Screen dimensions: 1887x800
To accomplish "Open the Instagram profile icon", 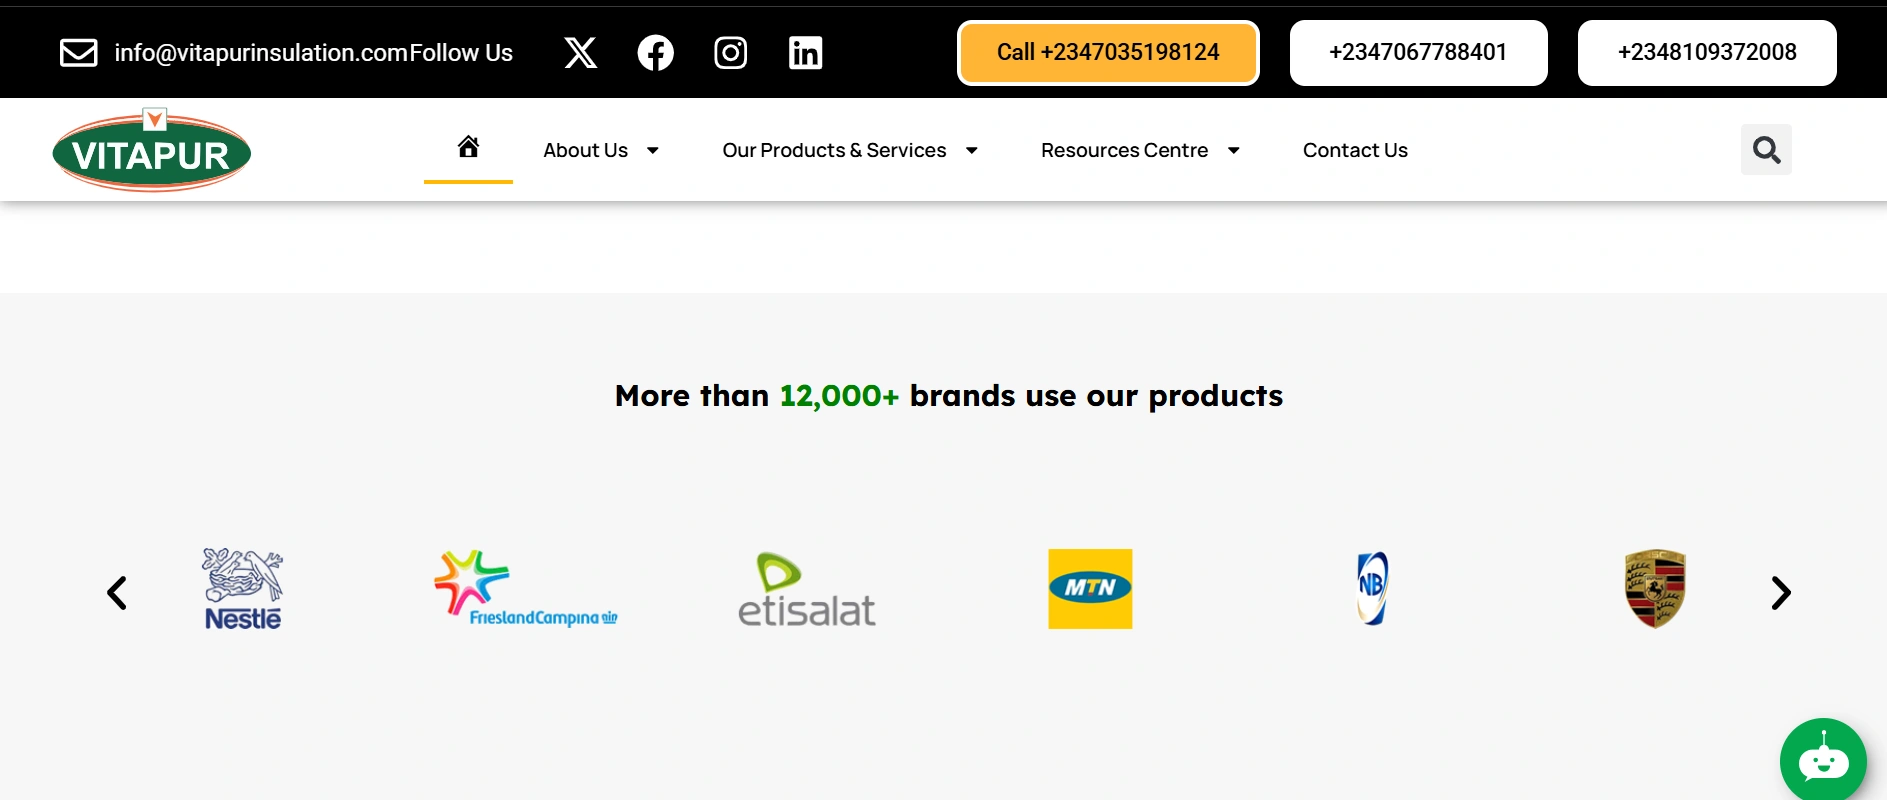I will (730, 53).
